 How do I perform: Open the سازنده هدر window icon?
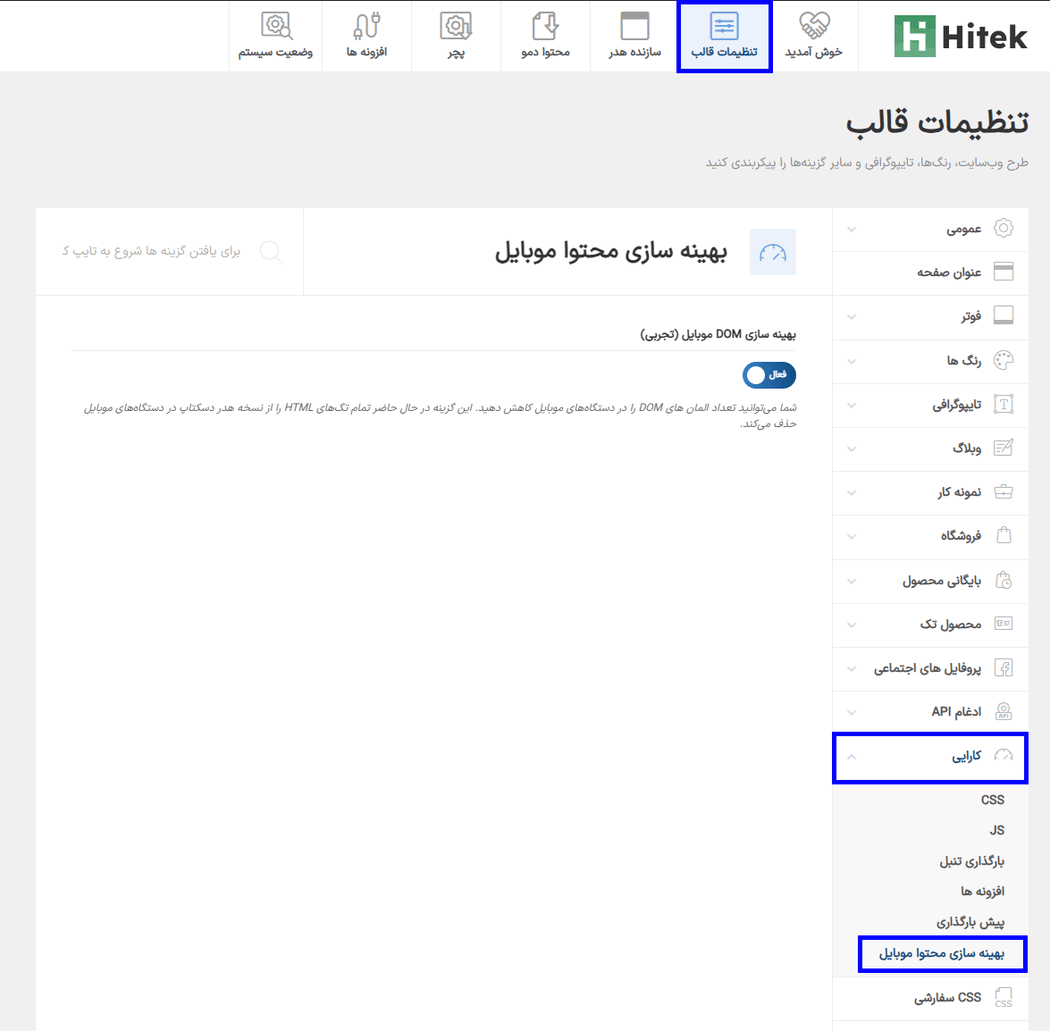point(634,26)
